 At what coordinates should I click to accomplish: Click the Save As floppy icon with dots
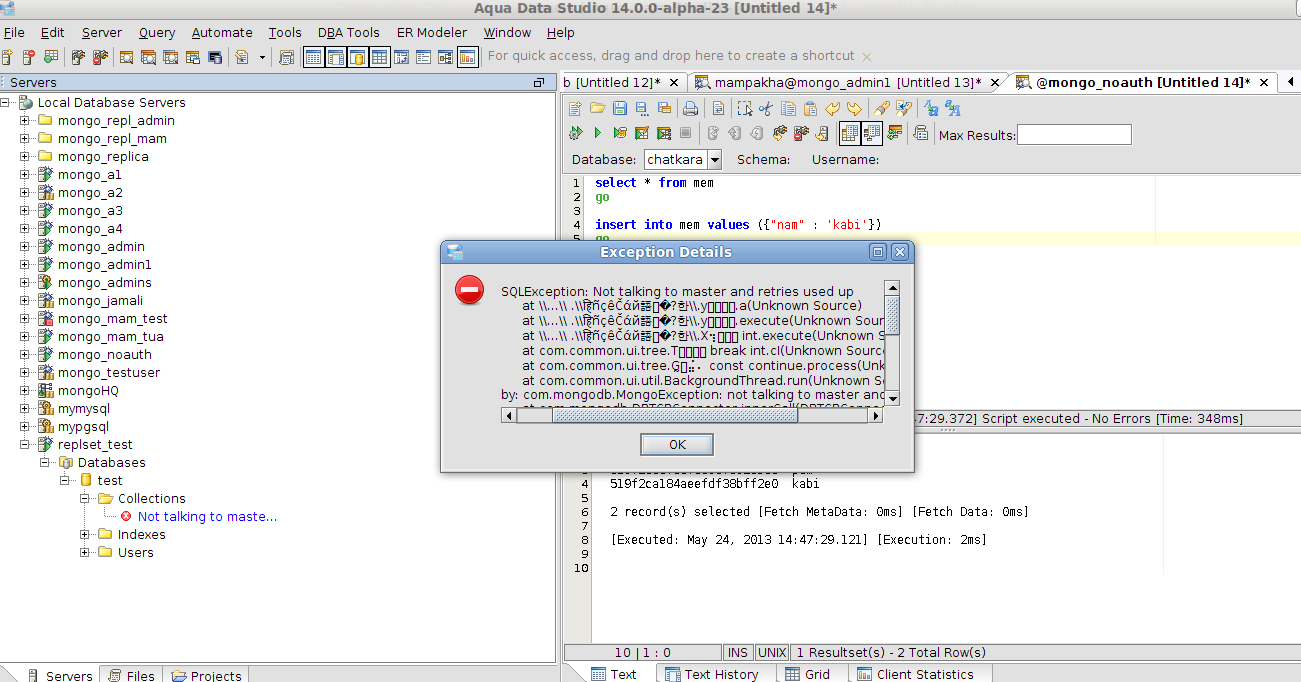[642, 108]
